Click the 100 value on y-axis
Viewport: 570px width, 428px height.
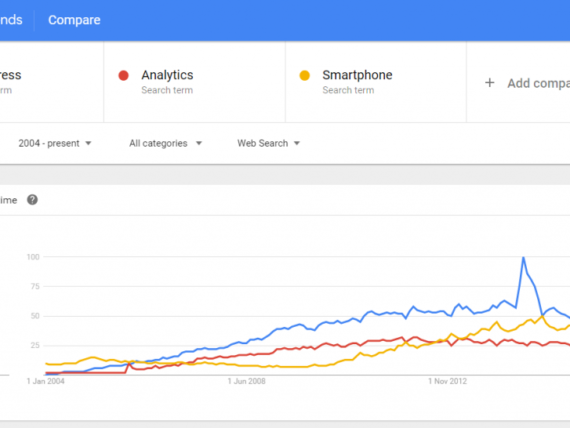tap(33, 257)
